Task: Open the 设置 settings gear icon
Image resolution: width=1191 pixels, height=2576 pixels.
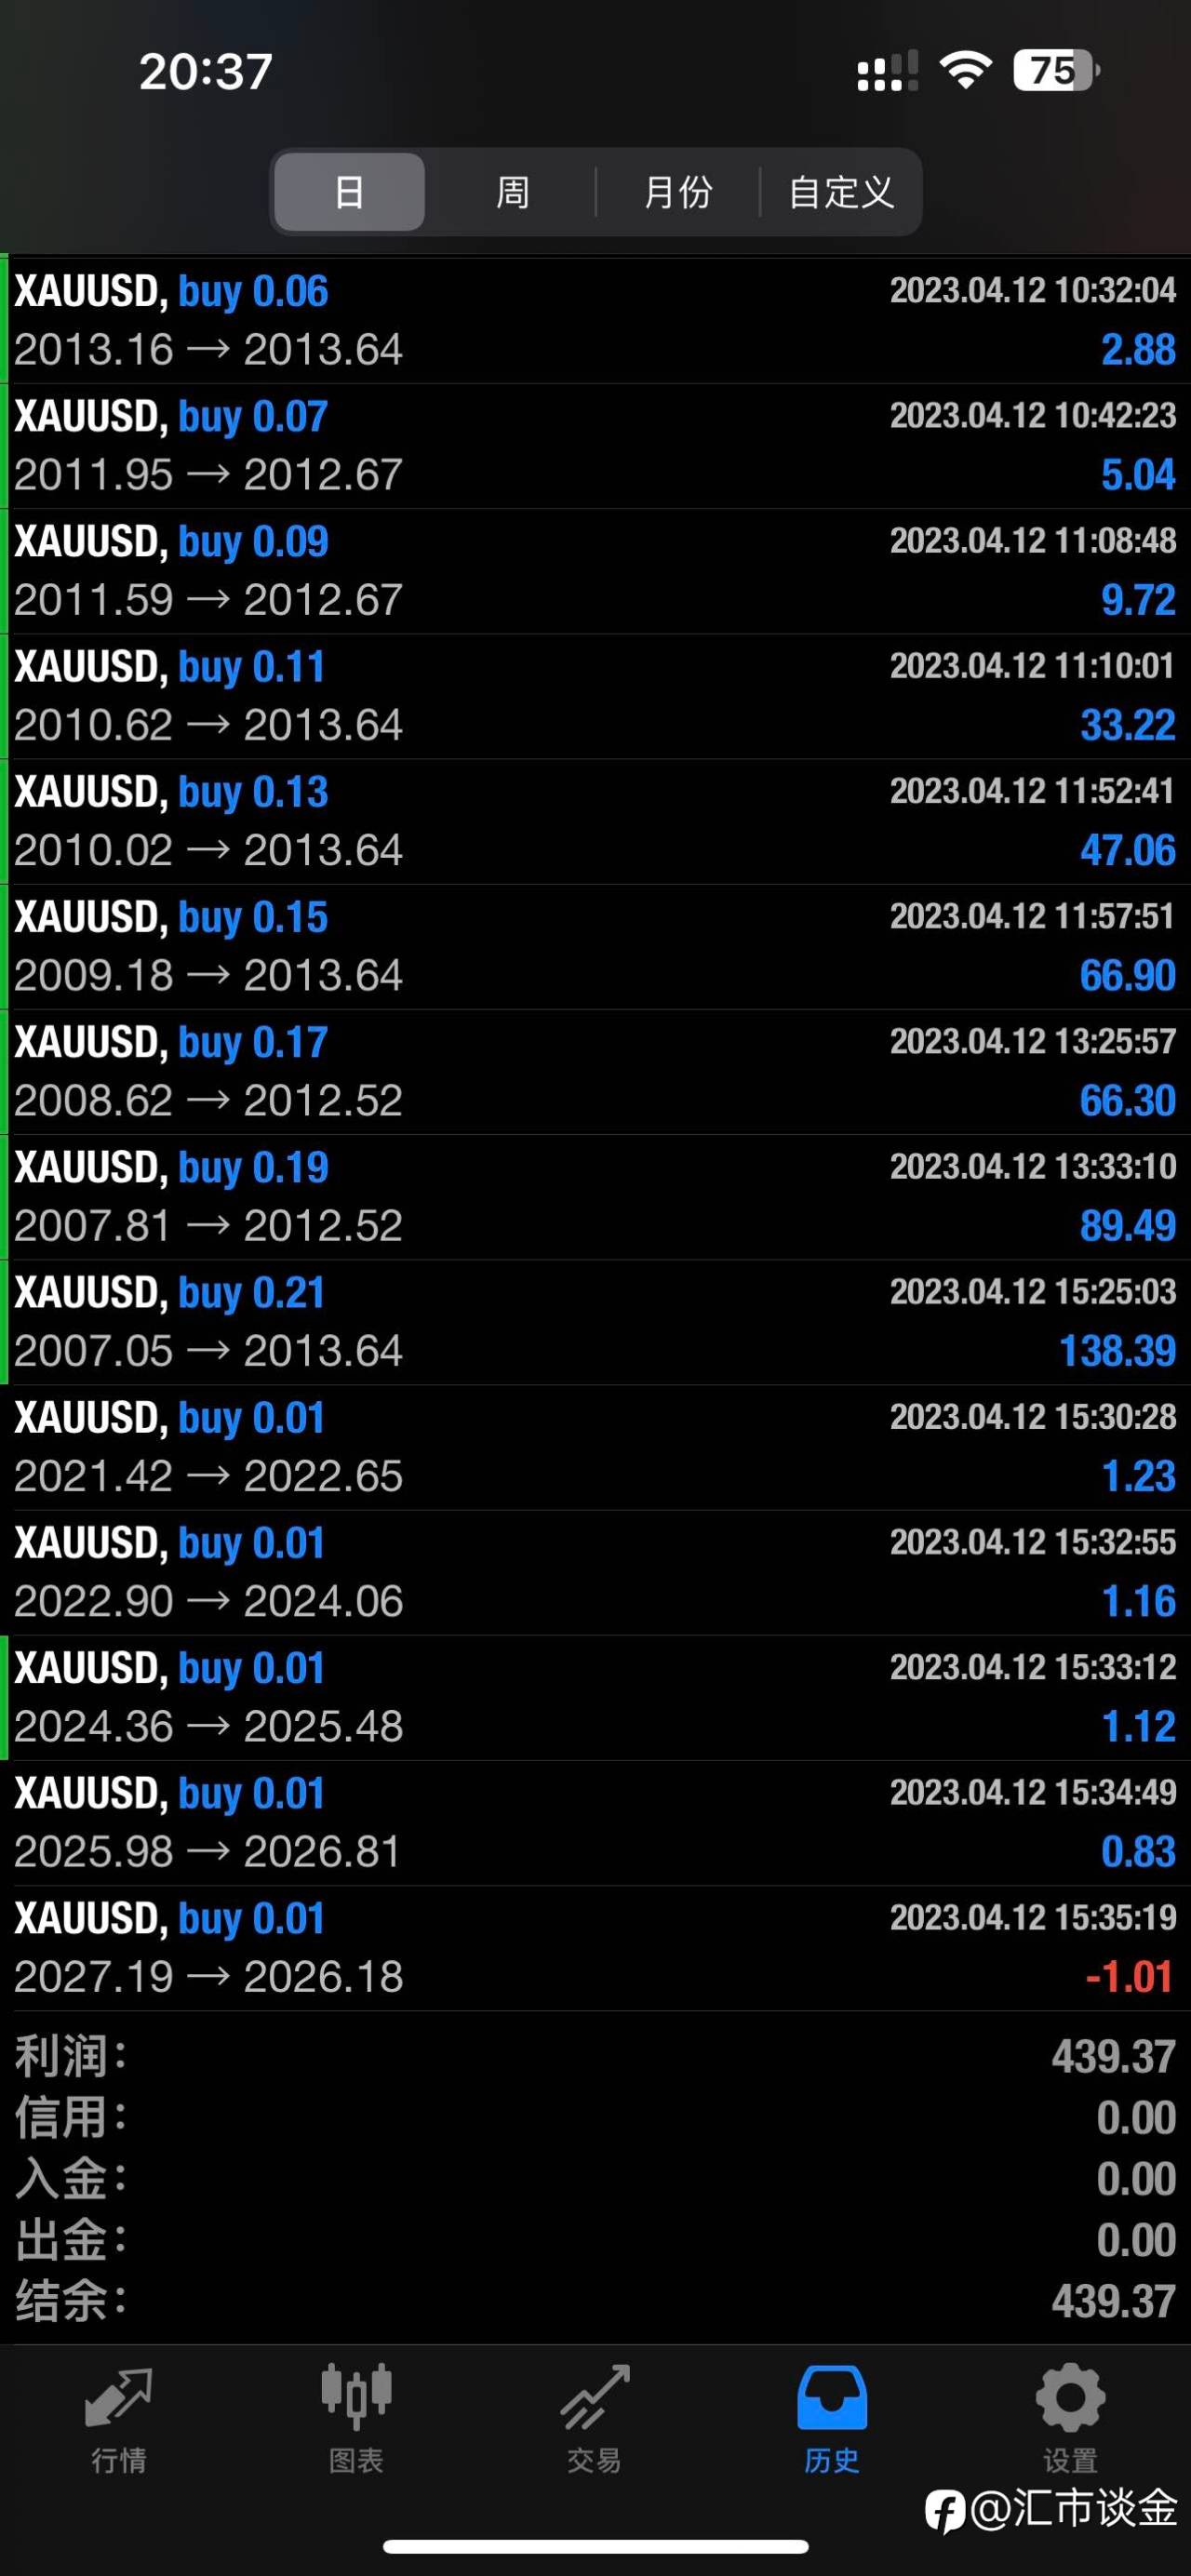Action: point(1070,2397)
